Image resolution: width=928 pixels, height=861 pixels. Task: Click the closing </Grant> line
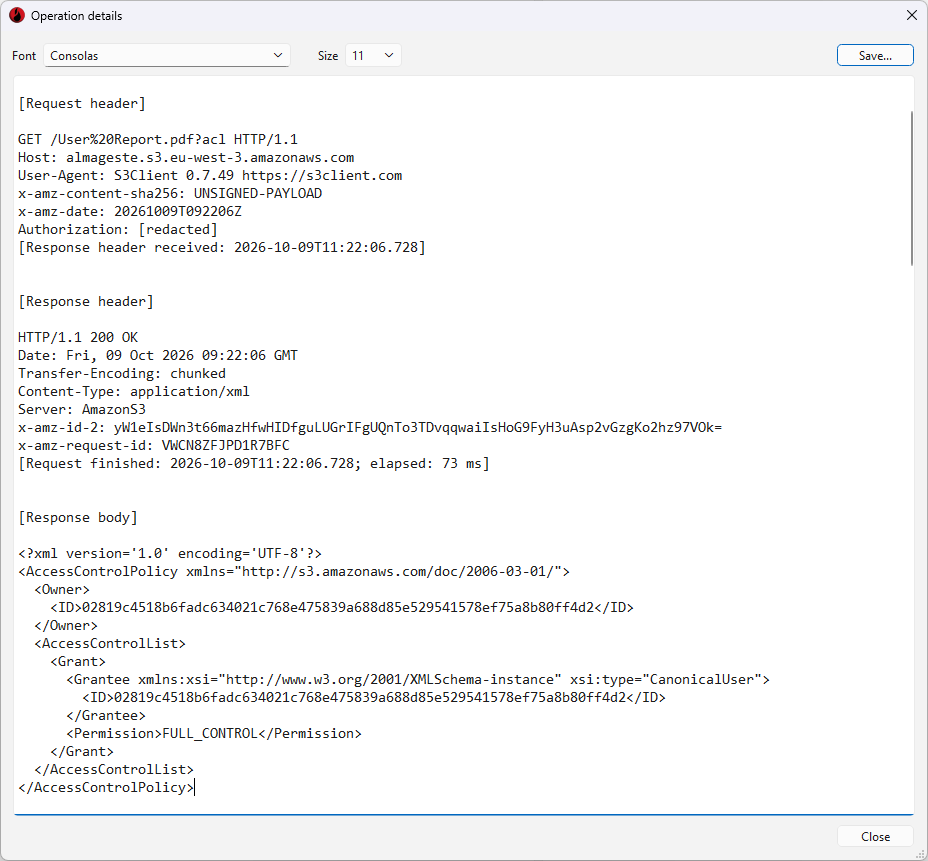pos(82,752)
